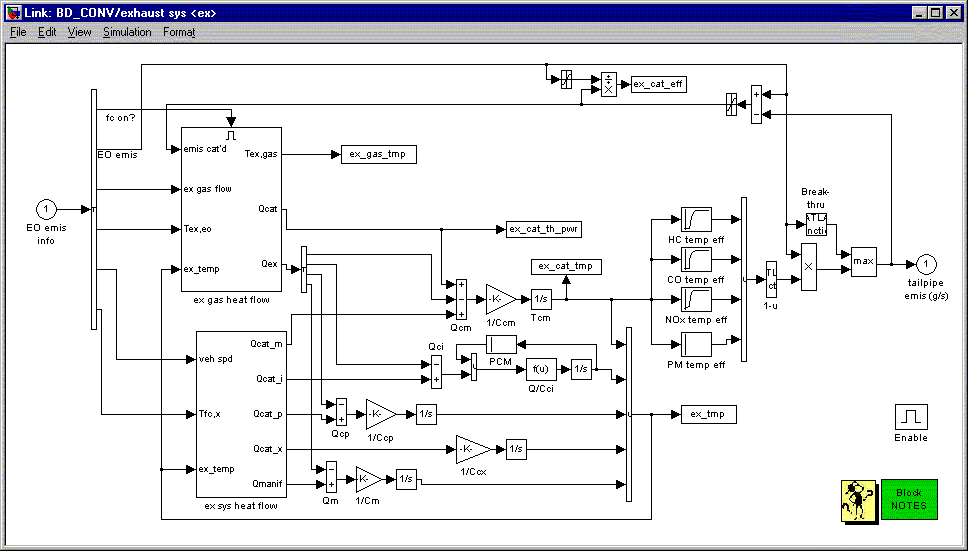Select the Tcm integrator block
968x551 pixels.
coord(540,299)
